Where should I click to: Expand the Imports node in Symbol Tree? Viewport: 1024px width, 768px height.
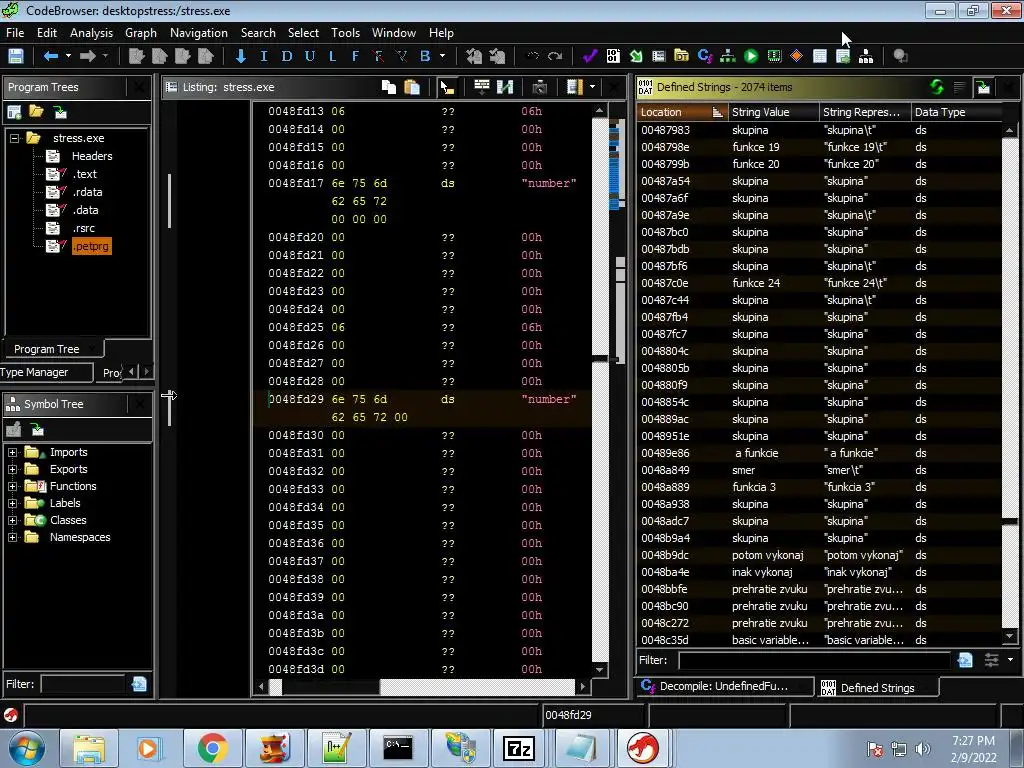coord(12,452)
